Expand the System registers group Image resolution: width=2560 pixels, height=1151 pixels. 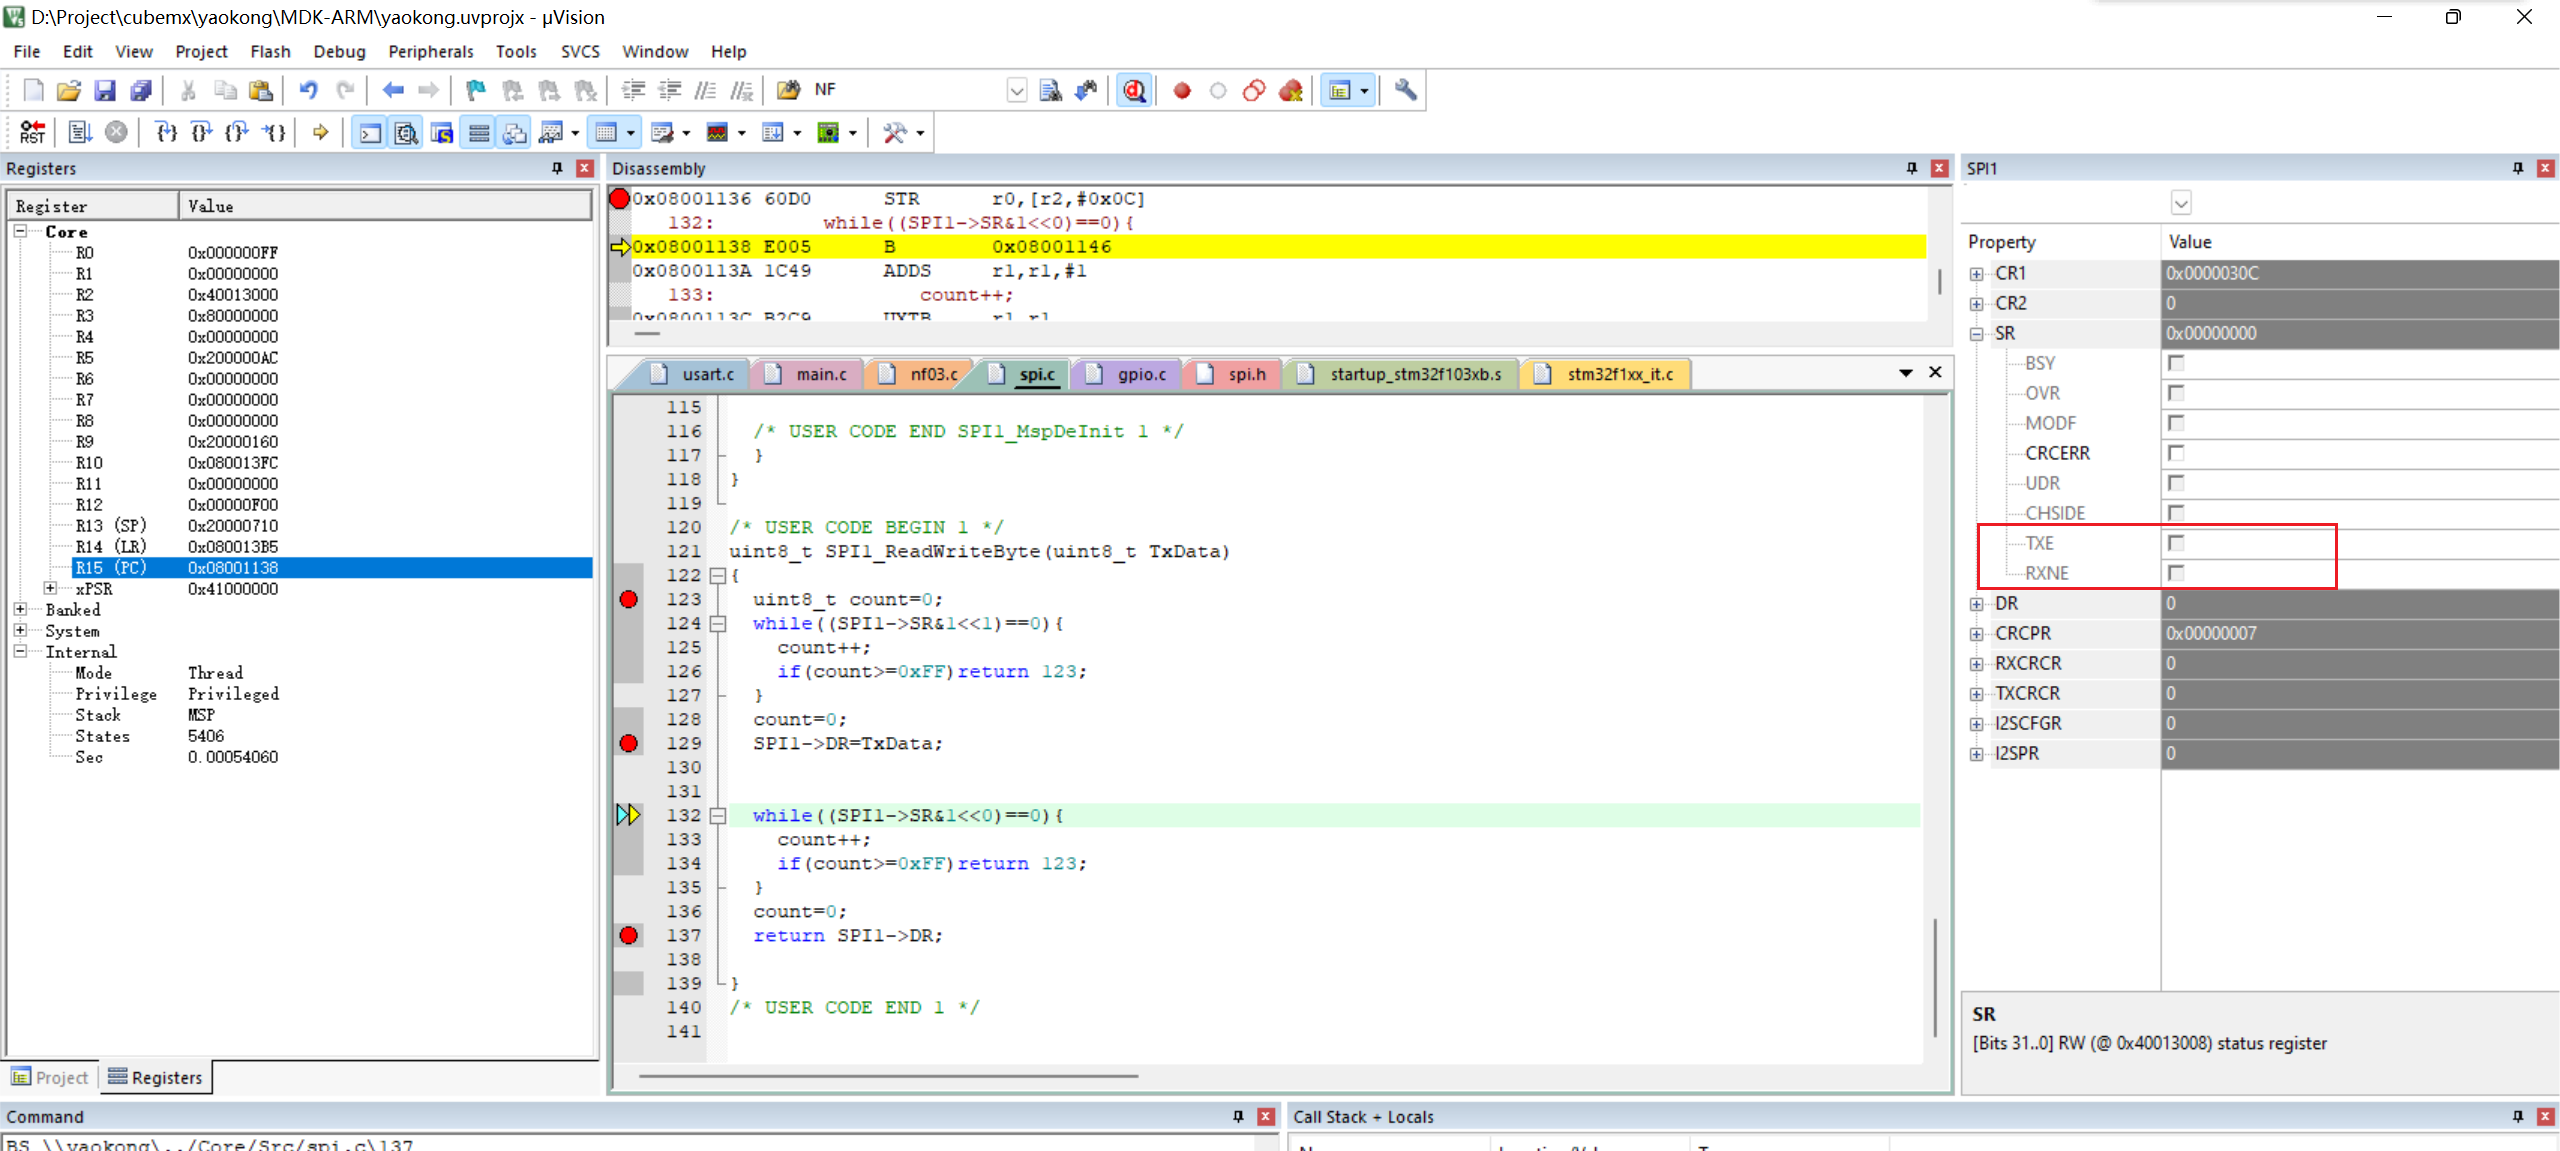[x=20, y=630]
